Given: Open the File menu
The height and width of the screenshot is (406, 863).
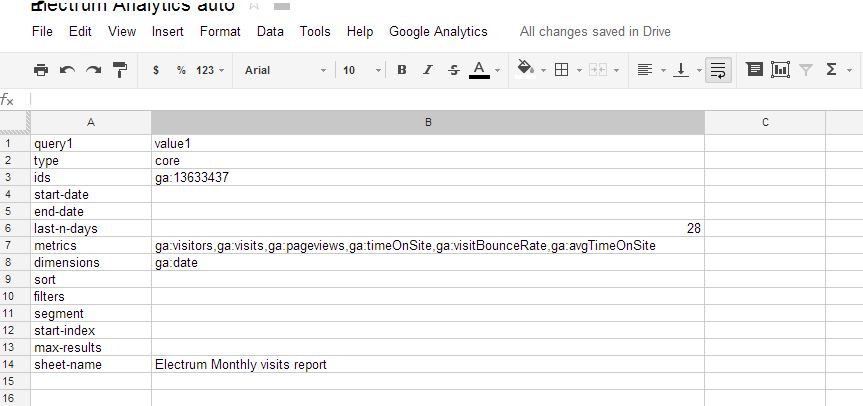Looking at the screenshot, I should click(42, 31).
